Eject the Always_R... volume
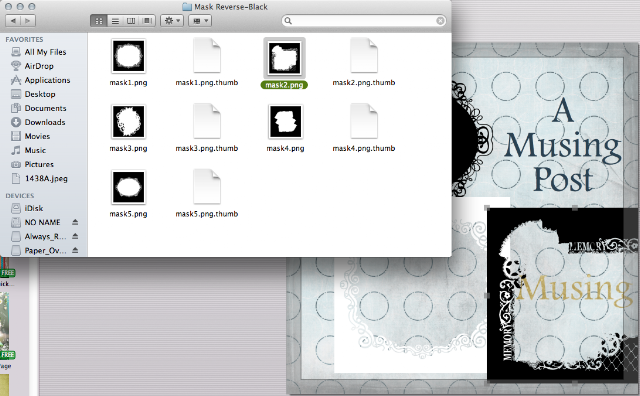Screen dimensions: 640x396 (x=75, y=236)
